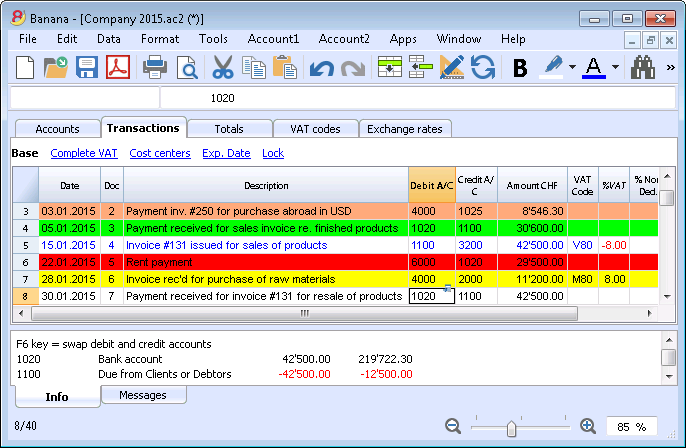The width and height of the screenshot is (686, 448).
Task: Expand the highlight color dropdown arrow
Action: click(x=572, y=67)
